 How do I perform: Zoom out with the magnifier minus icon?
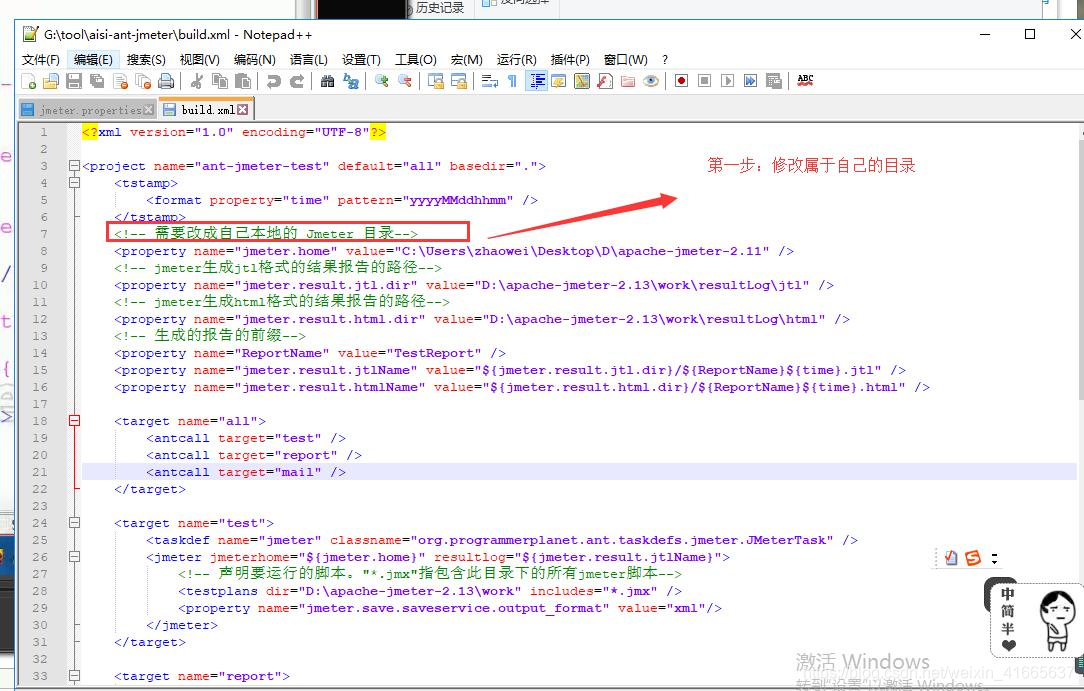(x=405, y=82)
